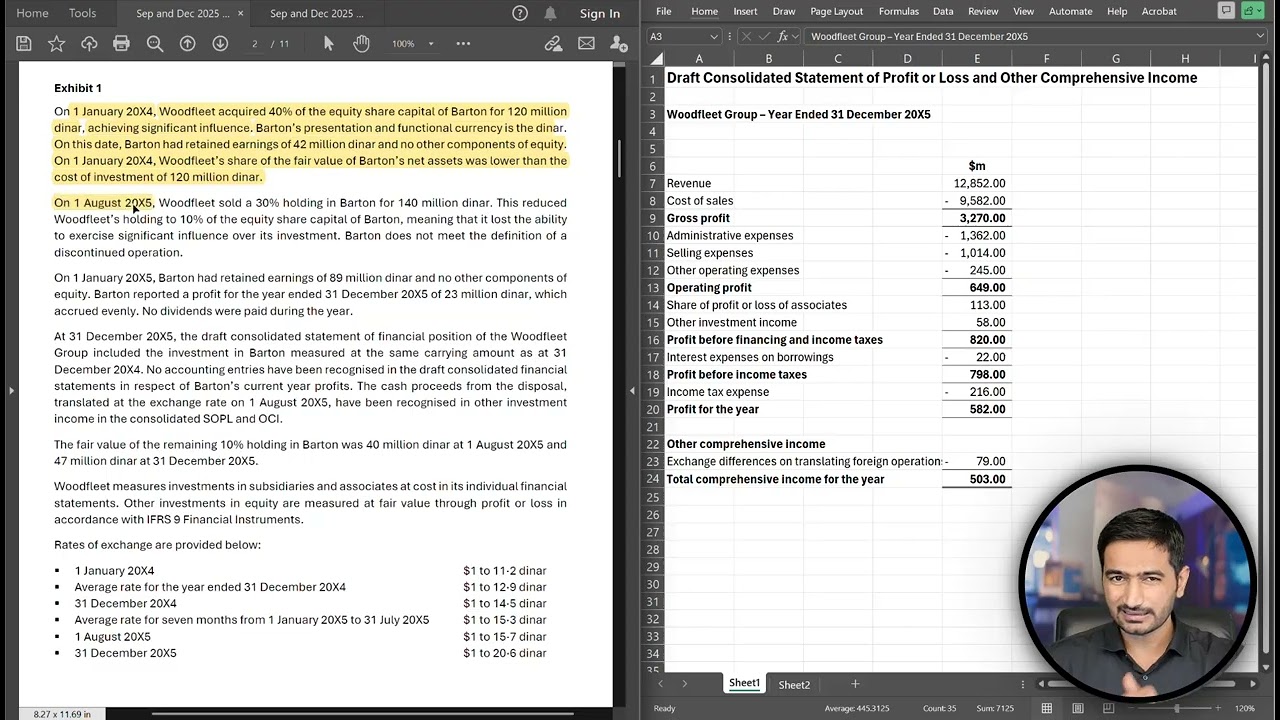Open Acrobat Home tab

tap(32, 13)
